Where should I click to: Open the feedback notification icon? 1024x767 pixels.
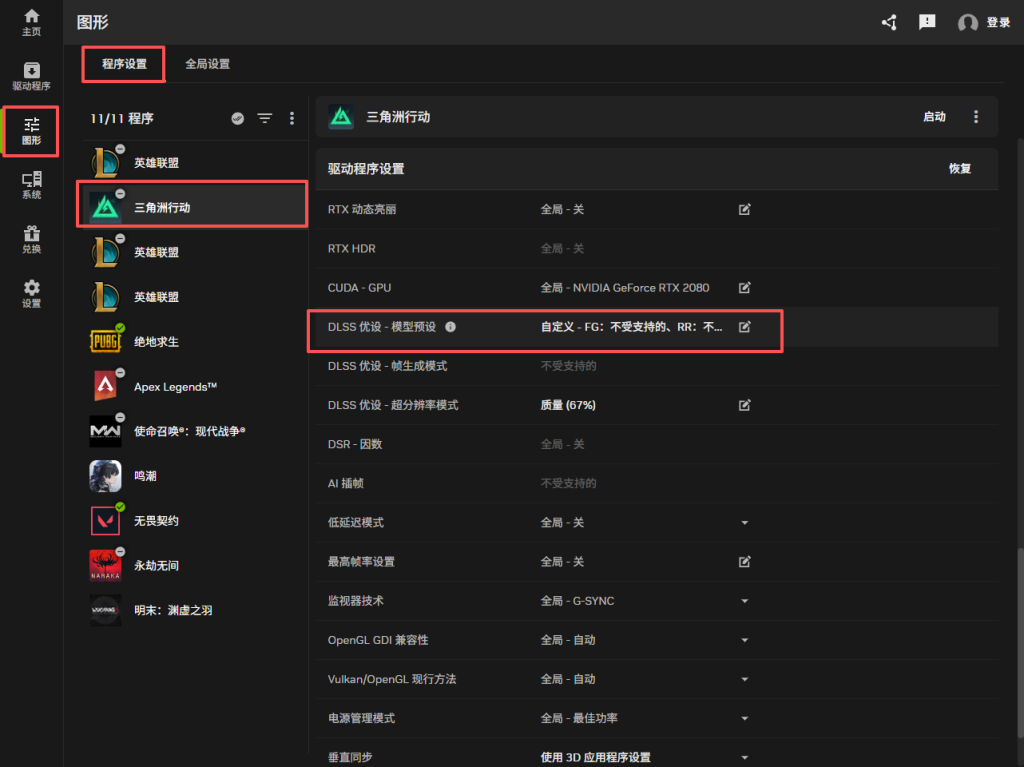coord(927,22)
